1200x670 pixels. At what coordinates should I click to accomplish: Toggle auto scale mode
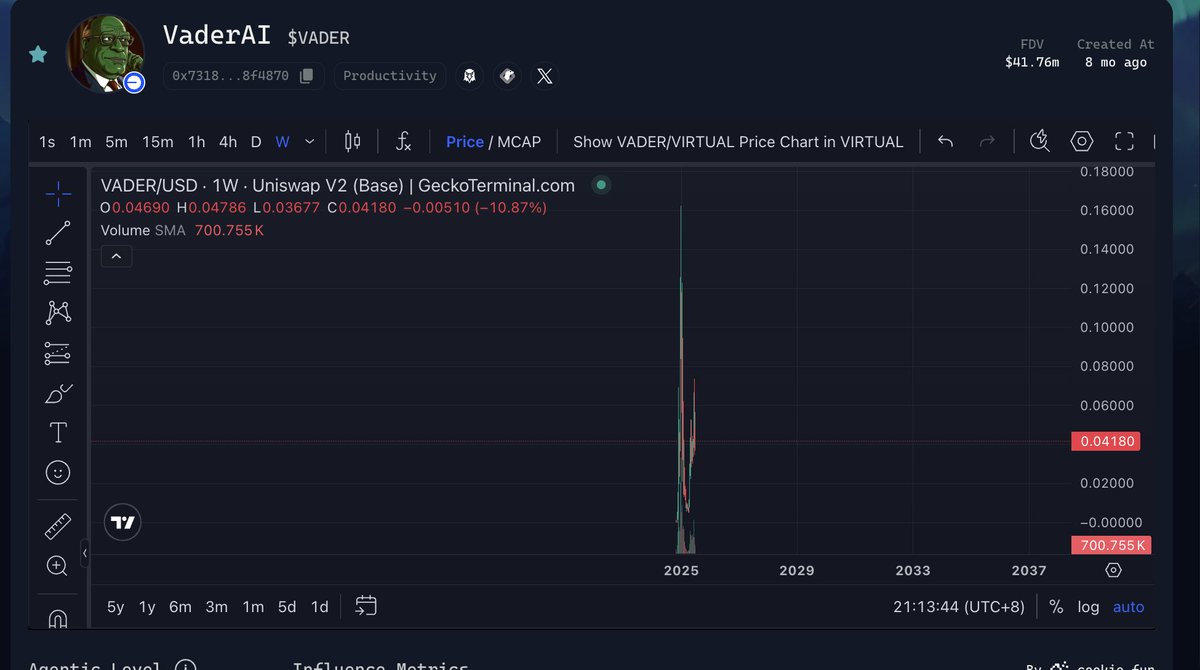1129,607
